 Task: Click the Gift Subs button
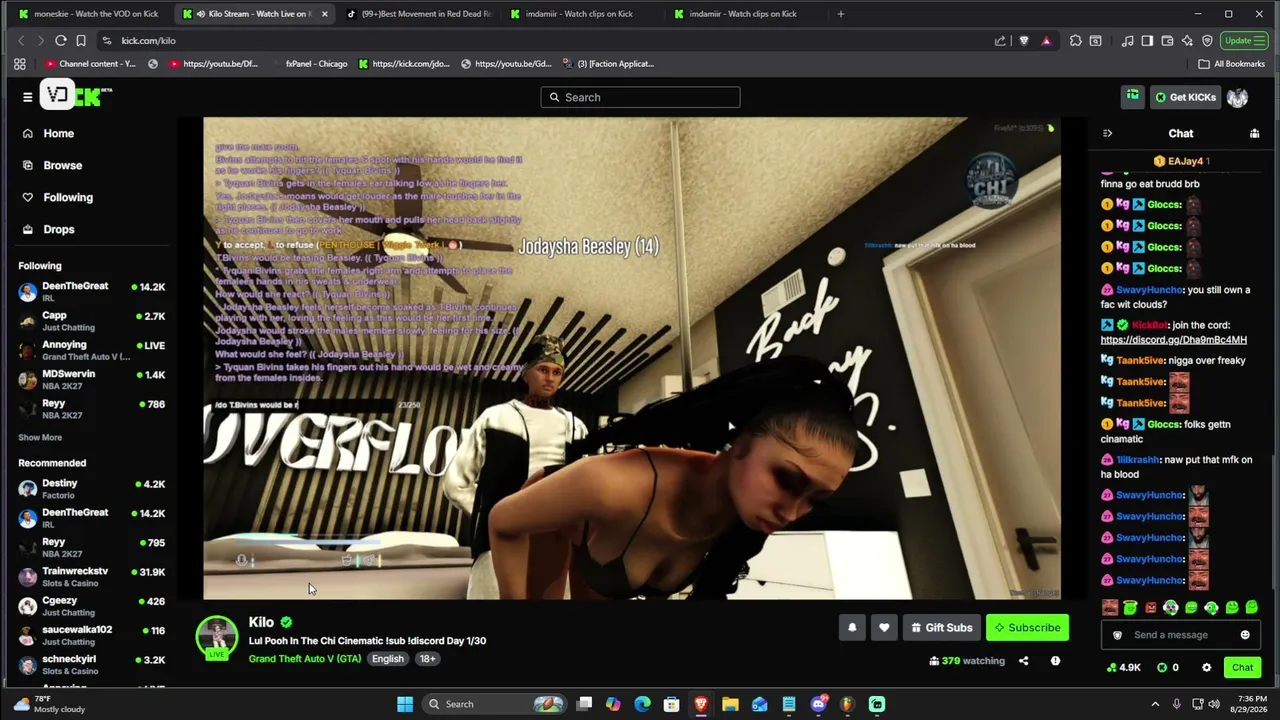tap(941, 628)
